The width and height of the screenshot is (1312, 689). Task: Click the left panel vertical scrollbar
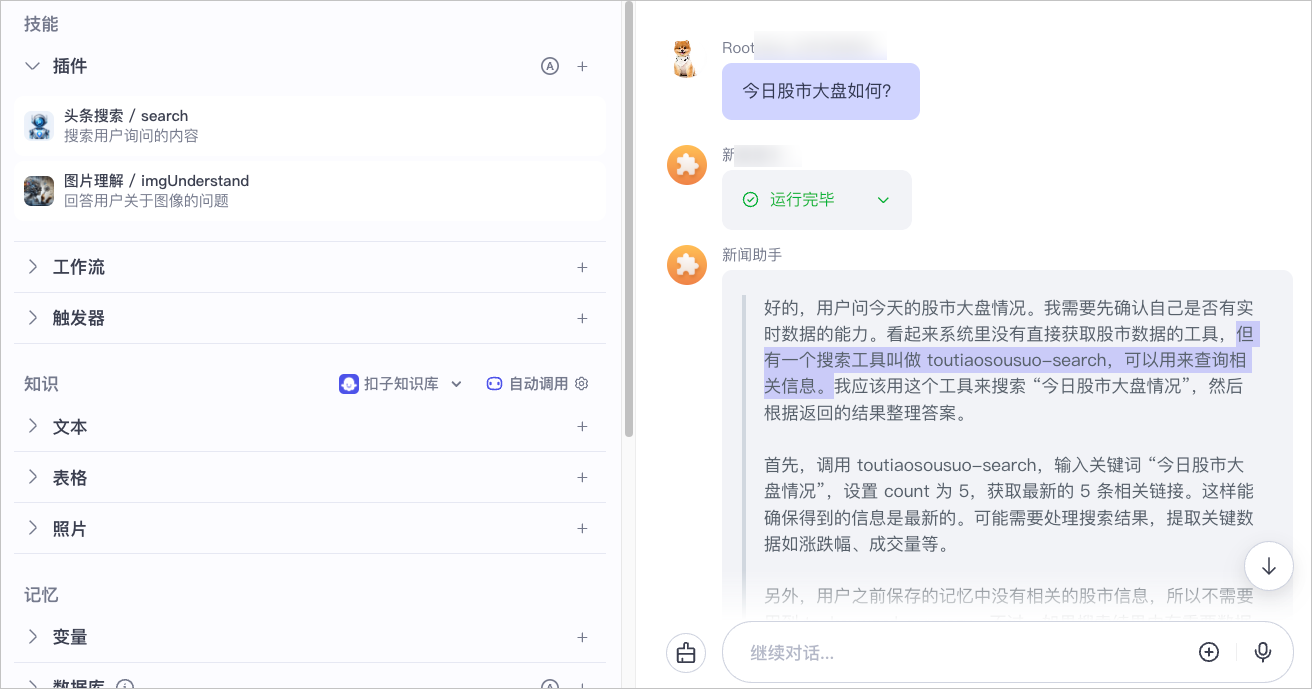point(629,220)
